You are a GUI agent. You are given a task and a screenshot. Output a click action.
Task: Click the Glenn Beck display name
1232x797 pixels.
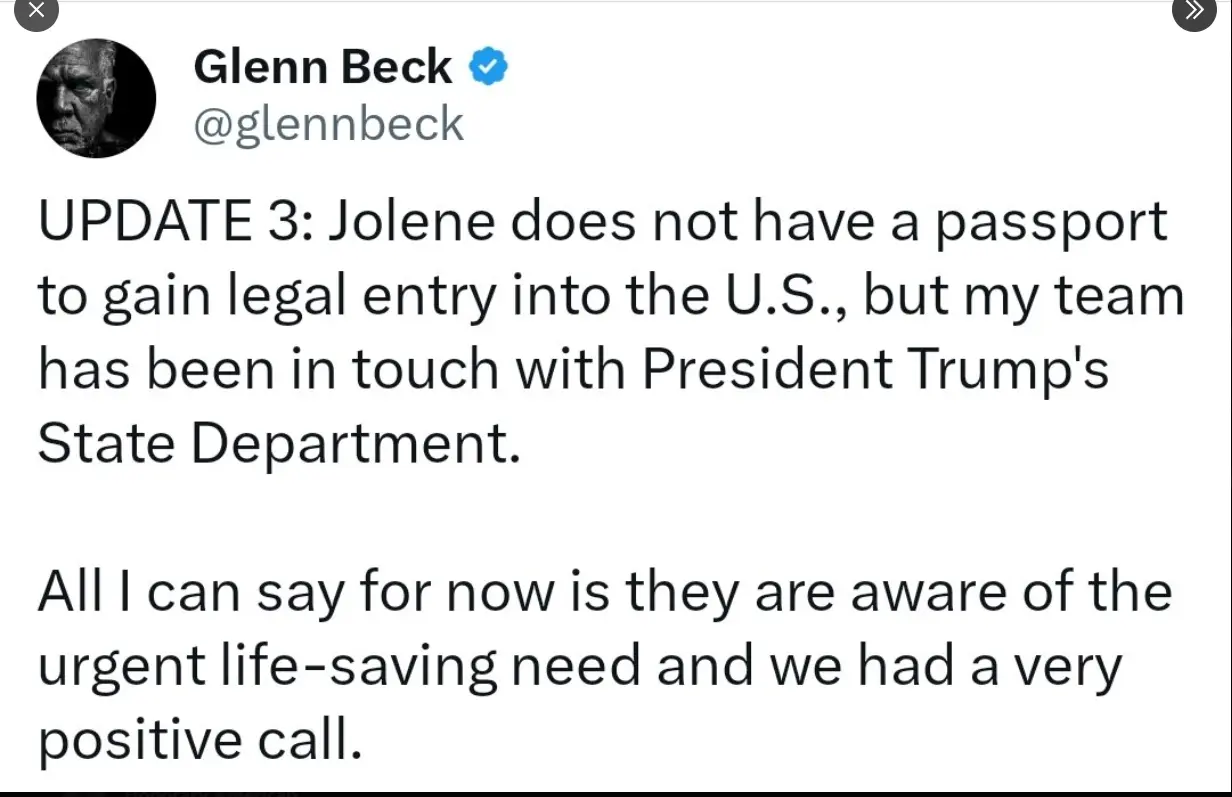tap(322, 68)
